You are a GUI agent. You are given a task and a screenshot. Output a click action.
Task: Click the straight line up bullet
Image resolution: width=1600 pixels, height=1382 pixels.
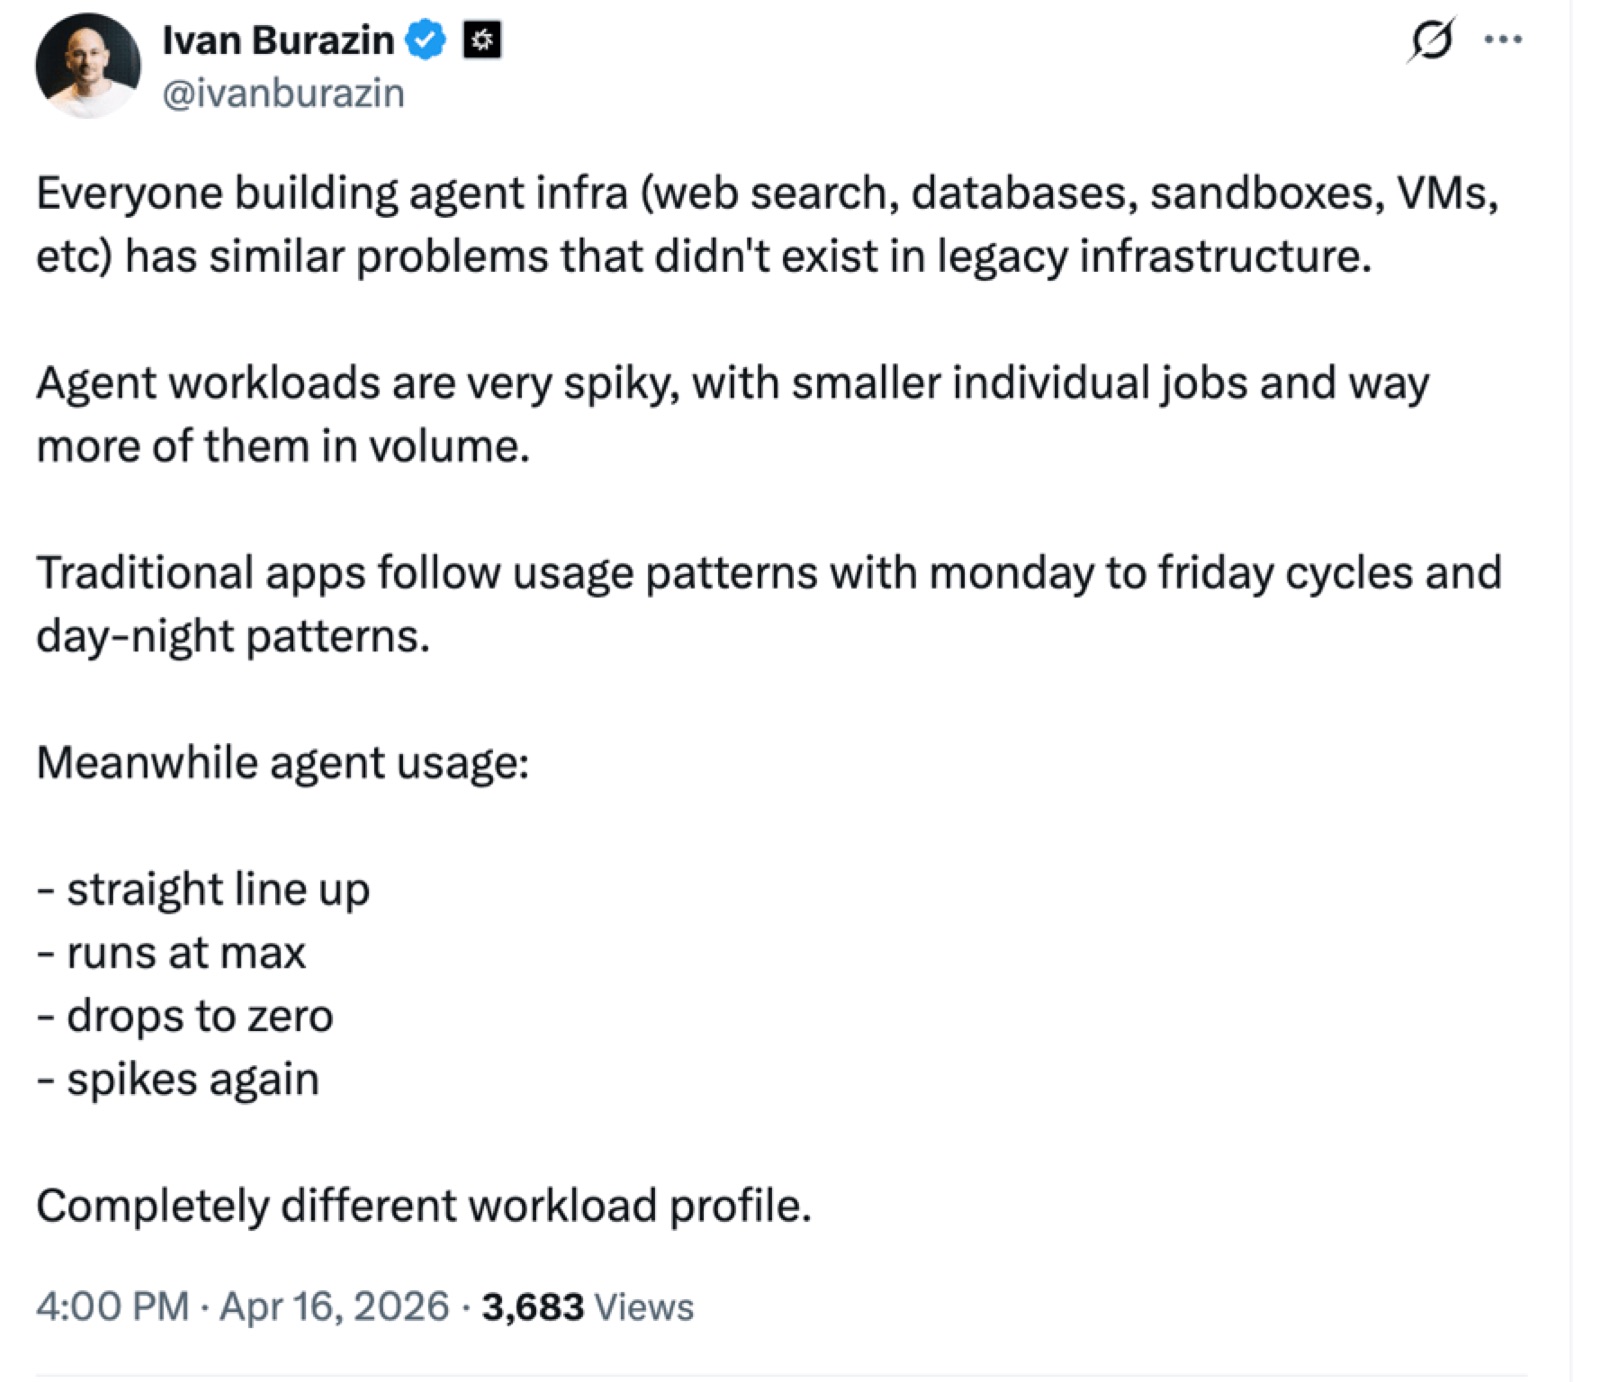click(x=203, y=889)
